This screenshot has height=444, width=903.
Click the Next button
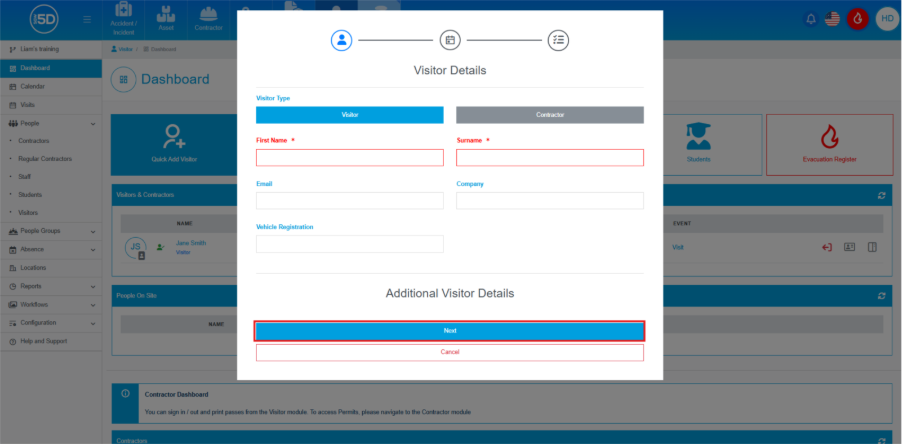coord(449,331)
